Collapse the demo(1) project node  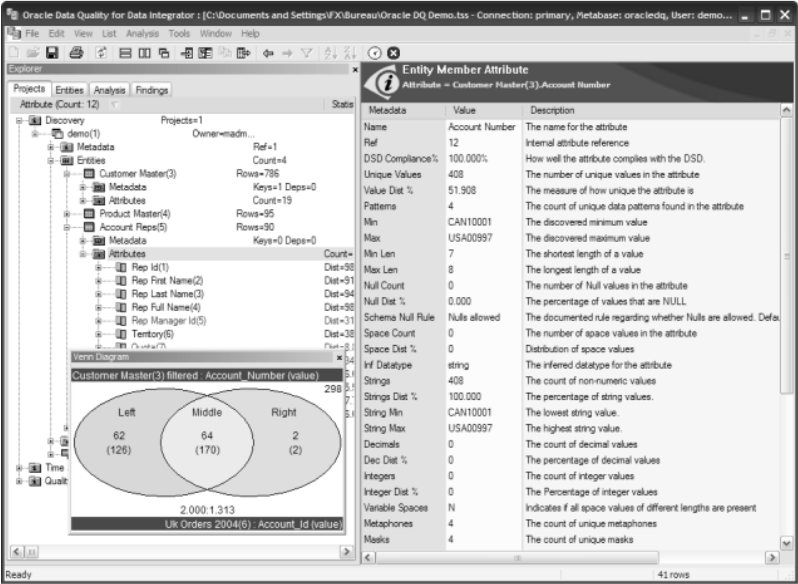35,134
